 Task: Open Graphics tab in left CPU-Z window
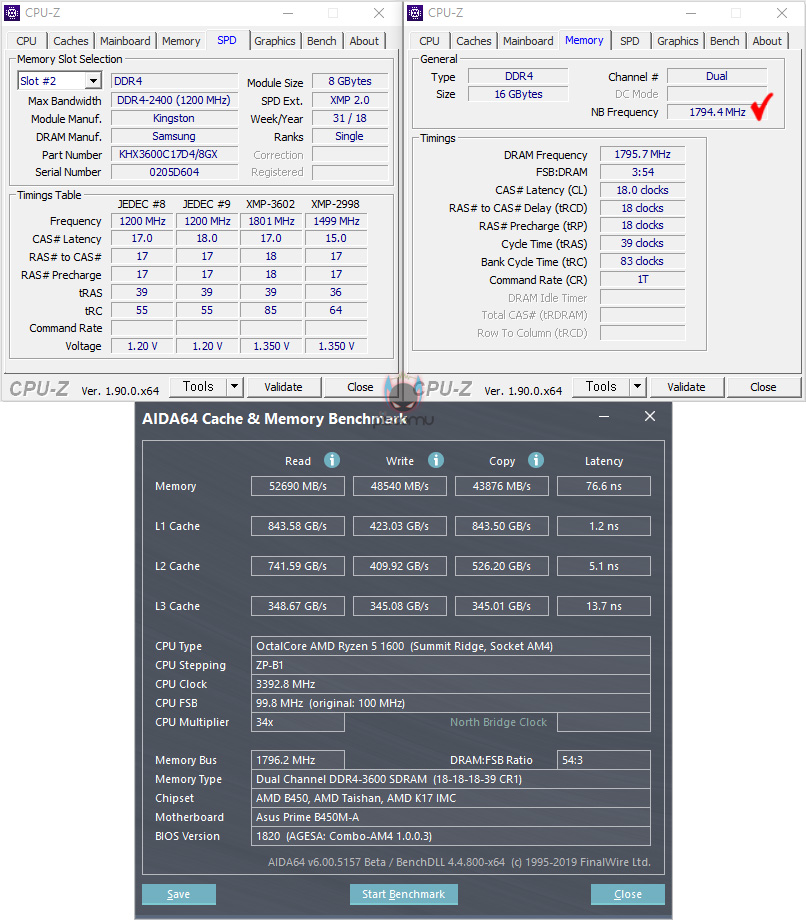coord(275,41)
